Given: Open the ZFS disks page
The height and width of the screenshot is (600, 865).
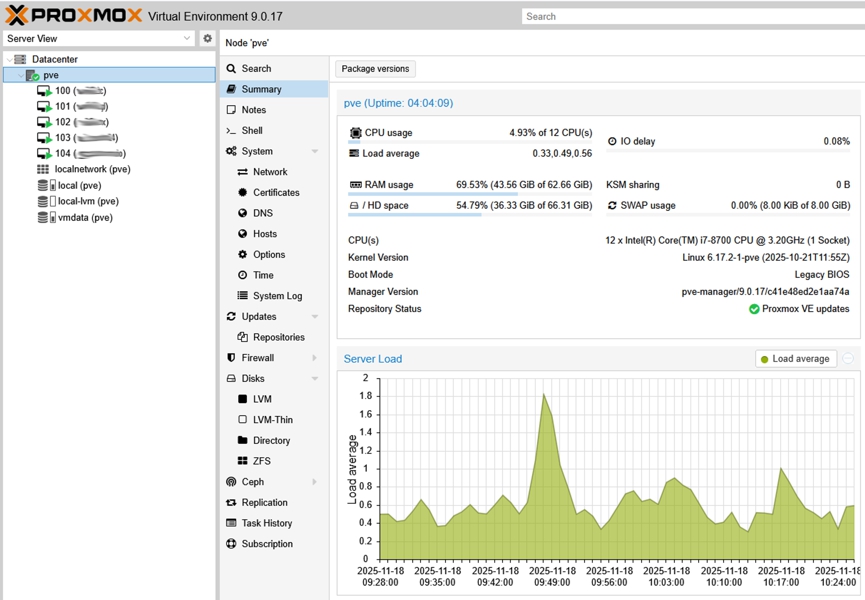Looking at the screenshot, I should (261, 461).
